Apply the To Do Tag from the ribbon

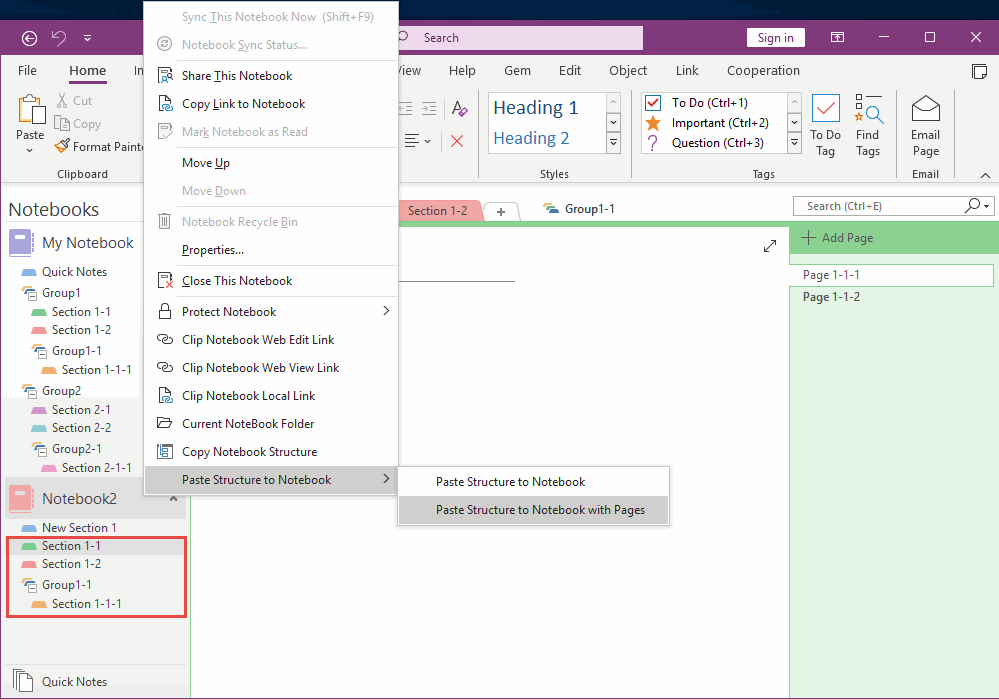(x=825, y=121)
